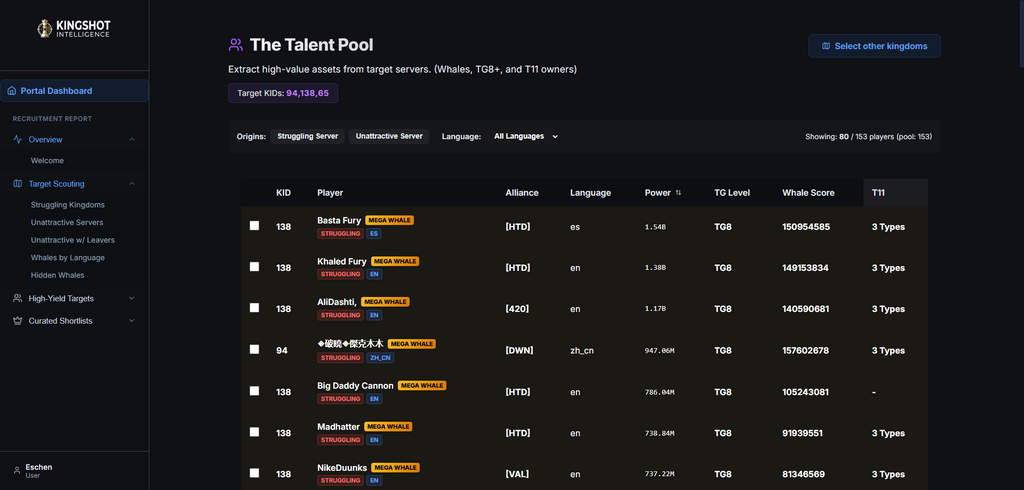Click the home icon beside Portal Dashboard
1024x490 pixels.
[x=11, y=91]
